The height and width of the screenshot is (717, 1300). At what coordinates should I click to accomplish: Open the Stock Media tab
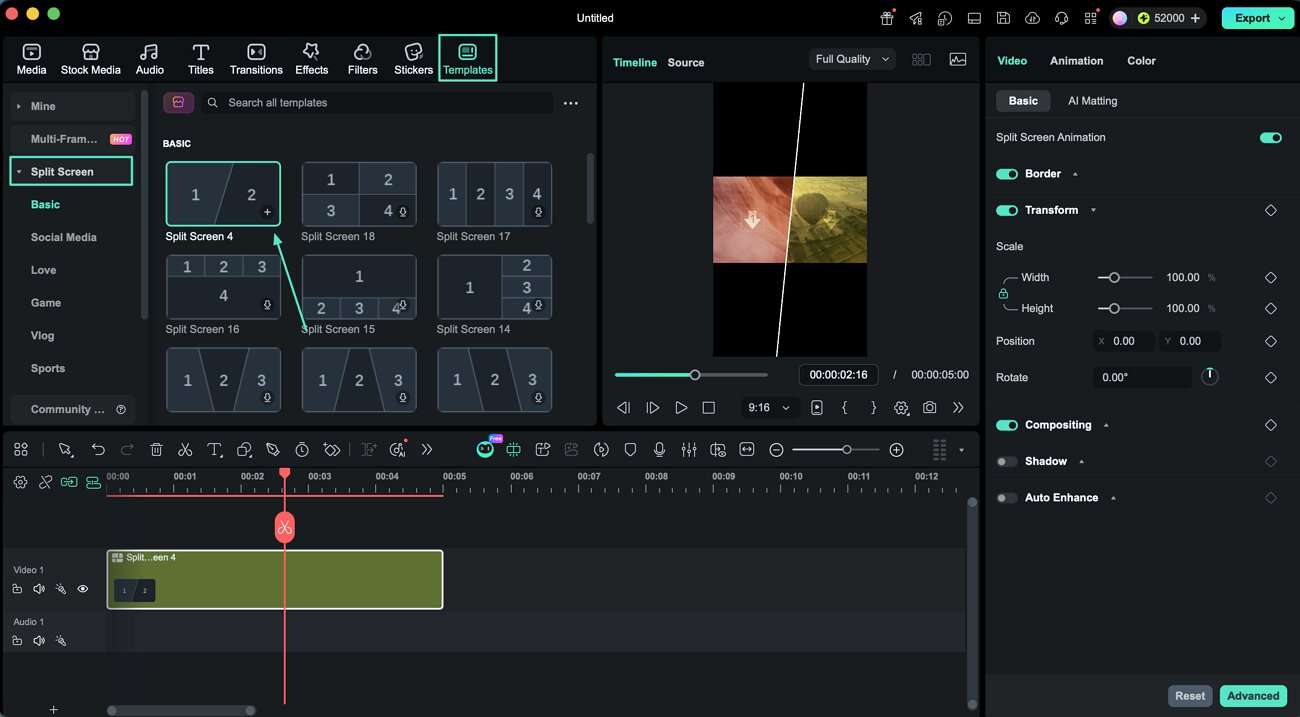[90, 59]
